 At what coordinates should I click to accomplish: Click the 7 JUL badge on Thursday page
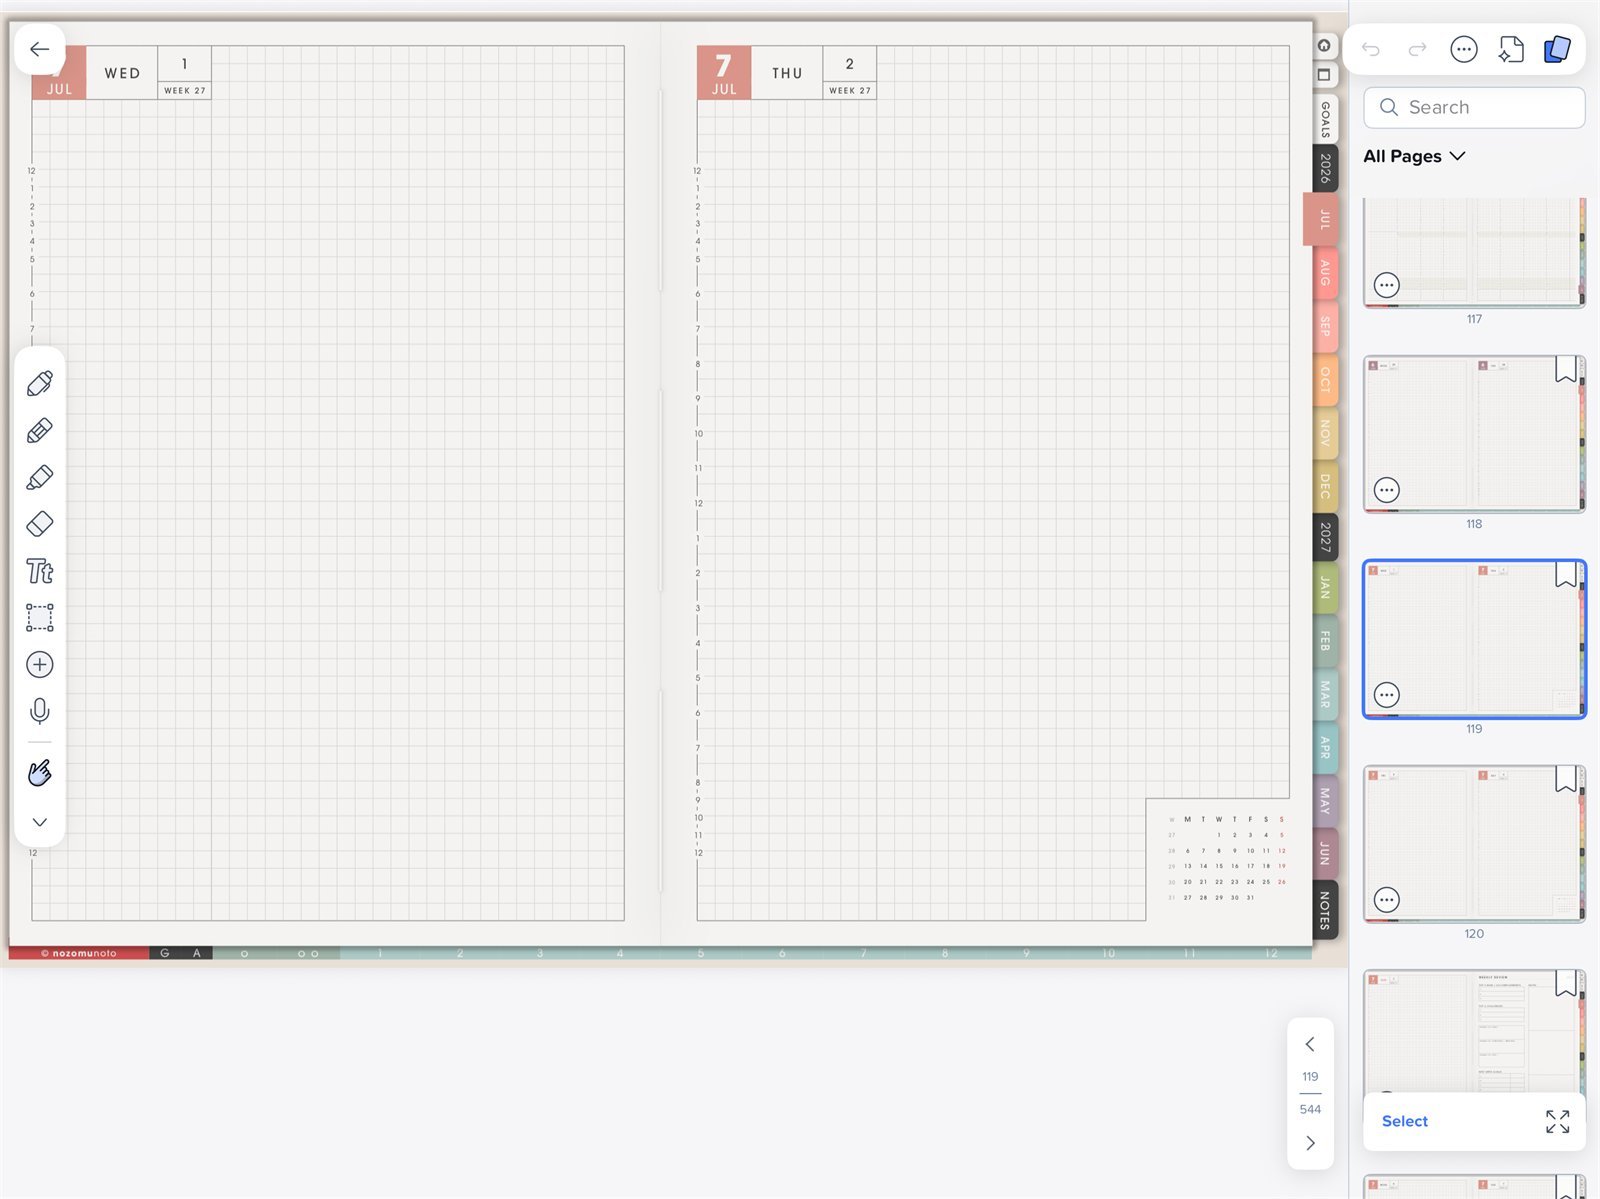724,73
